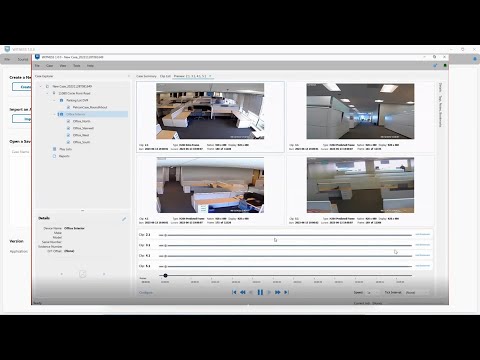Click the Import button in background window
The width and height of the screenshot is (480, 360).
pyautogui.click(x=22, y=119)
